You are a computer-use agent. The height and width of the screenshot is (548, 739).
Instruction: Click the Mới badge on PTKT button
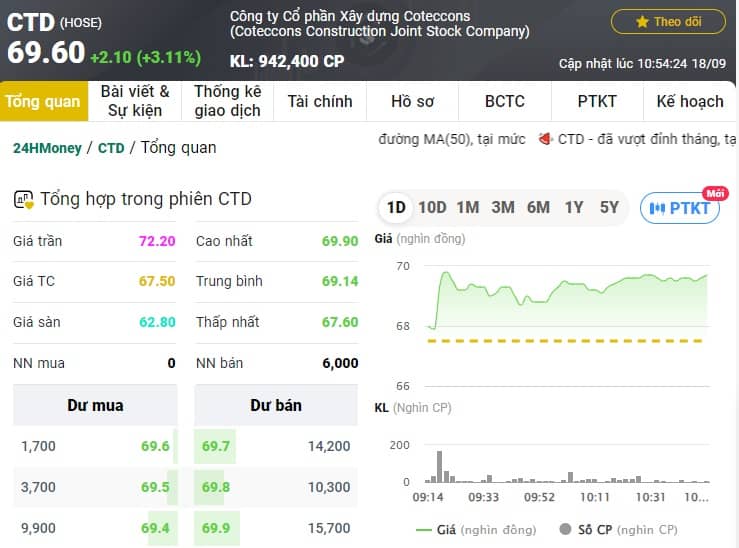point(715,193)
